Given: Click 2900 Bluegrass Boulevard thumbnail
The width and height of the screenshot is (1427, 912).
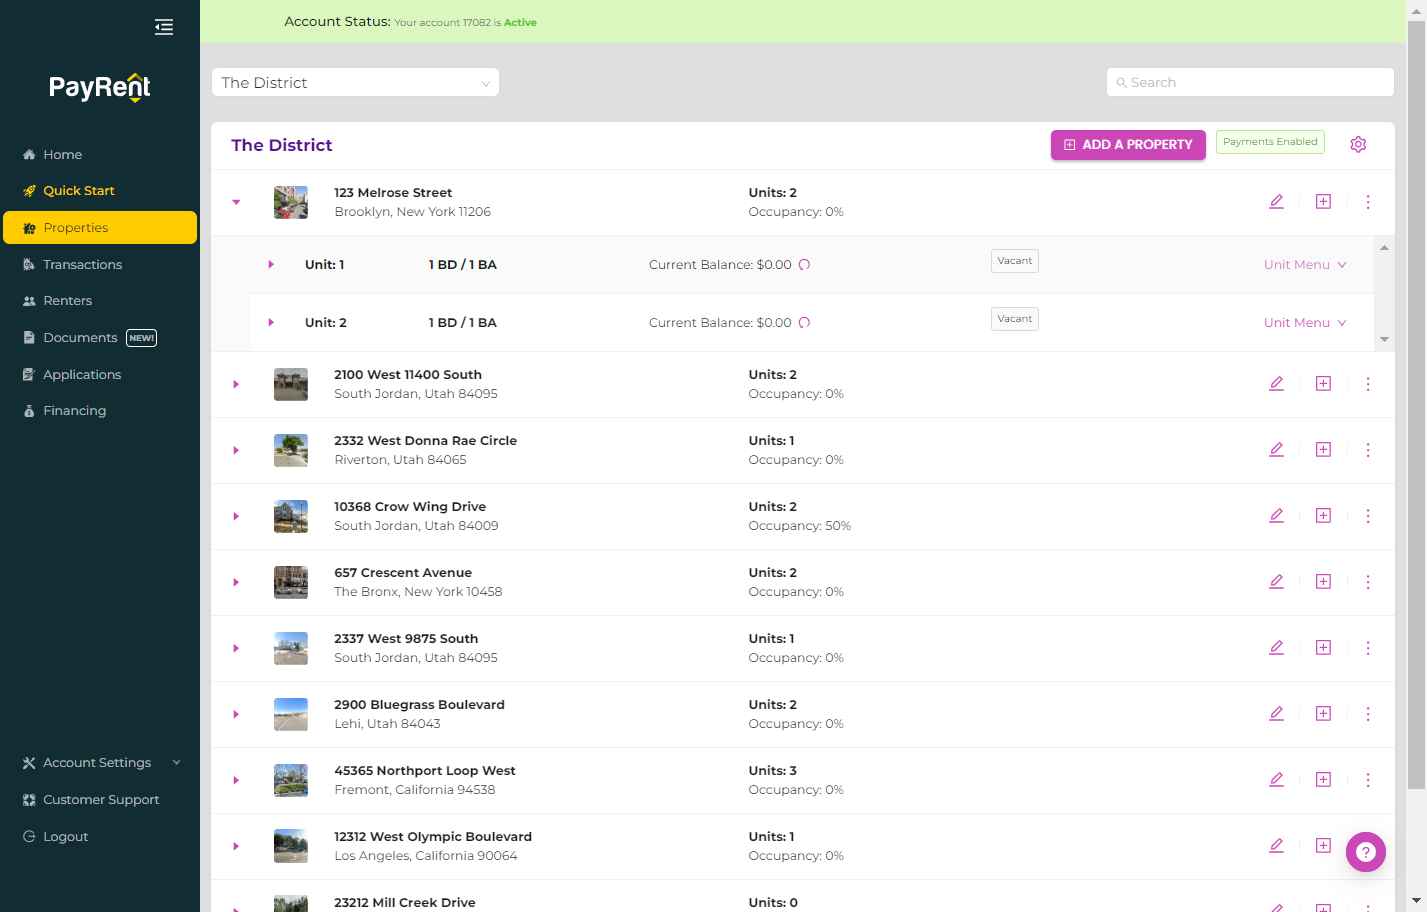Looking at the screenshot, I should click(291, 714).
